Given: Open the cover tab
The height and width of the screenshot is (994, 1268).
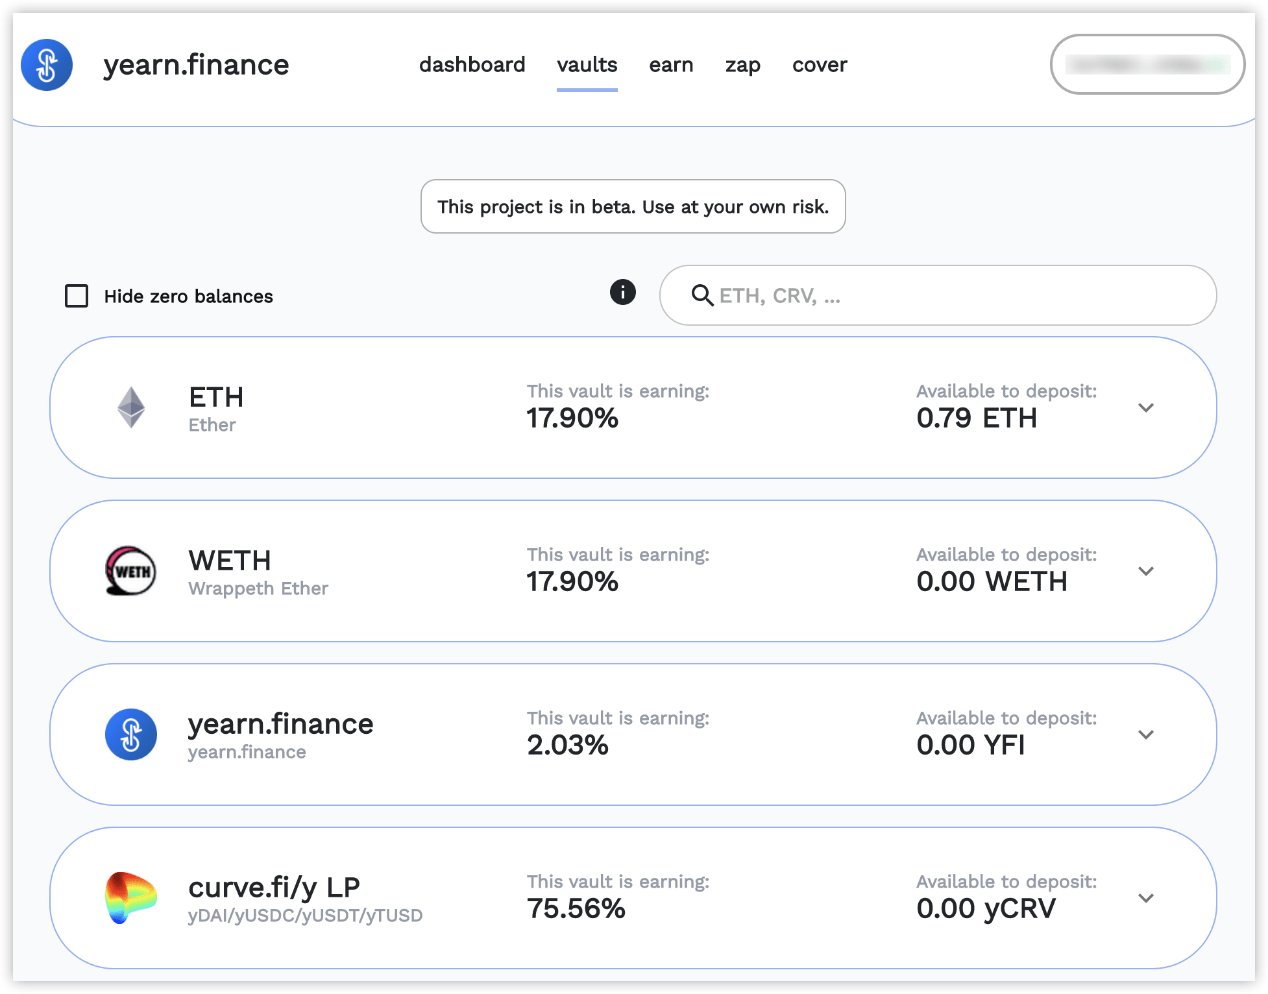Looking at the screenshot, I should pos(819,65).
